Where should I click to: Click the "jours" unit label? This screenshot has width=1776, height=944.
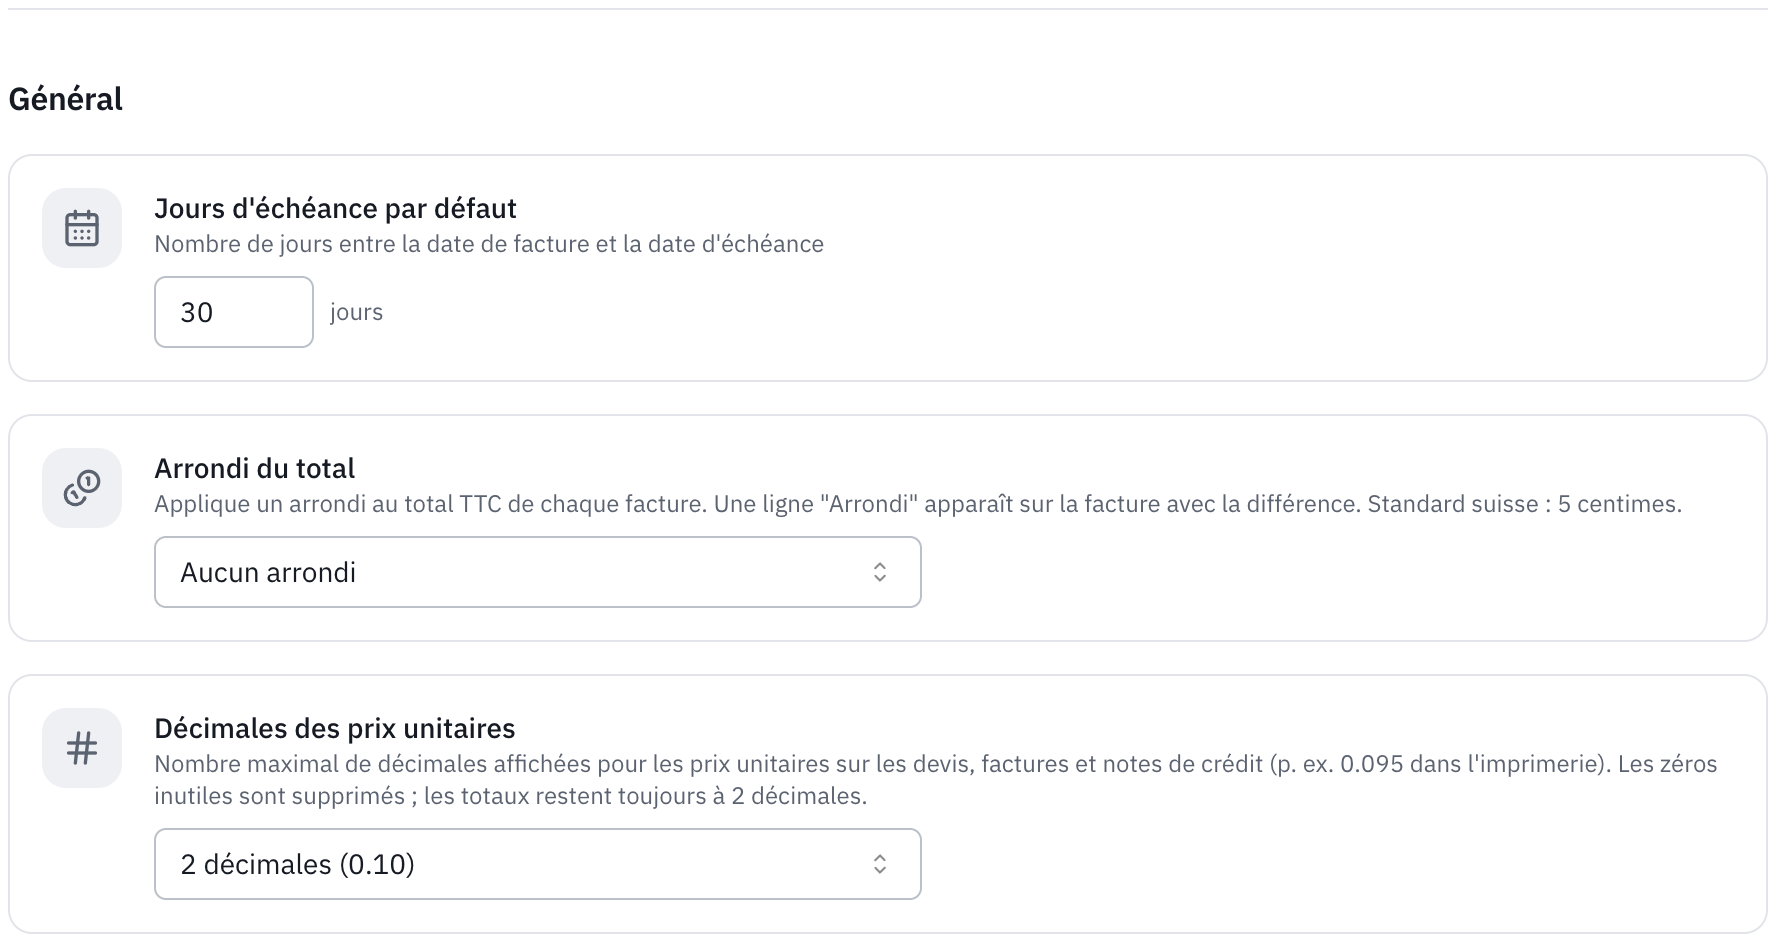pyautogui.click(x=357, y=312)
